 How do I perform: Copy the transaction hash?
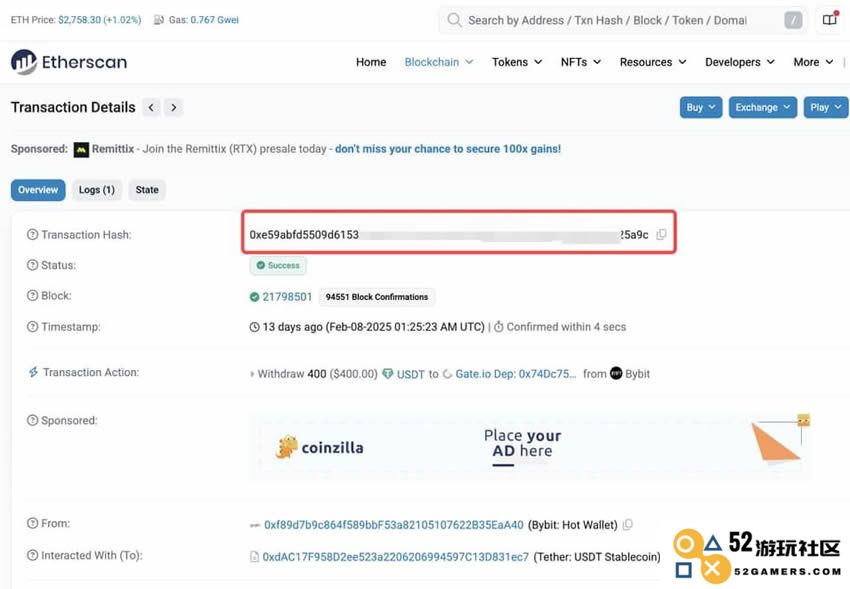click(x=661, y=235)
